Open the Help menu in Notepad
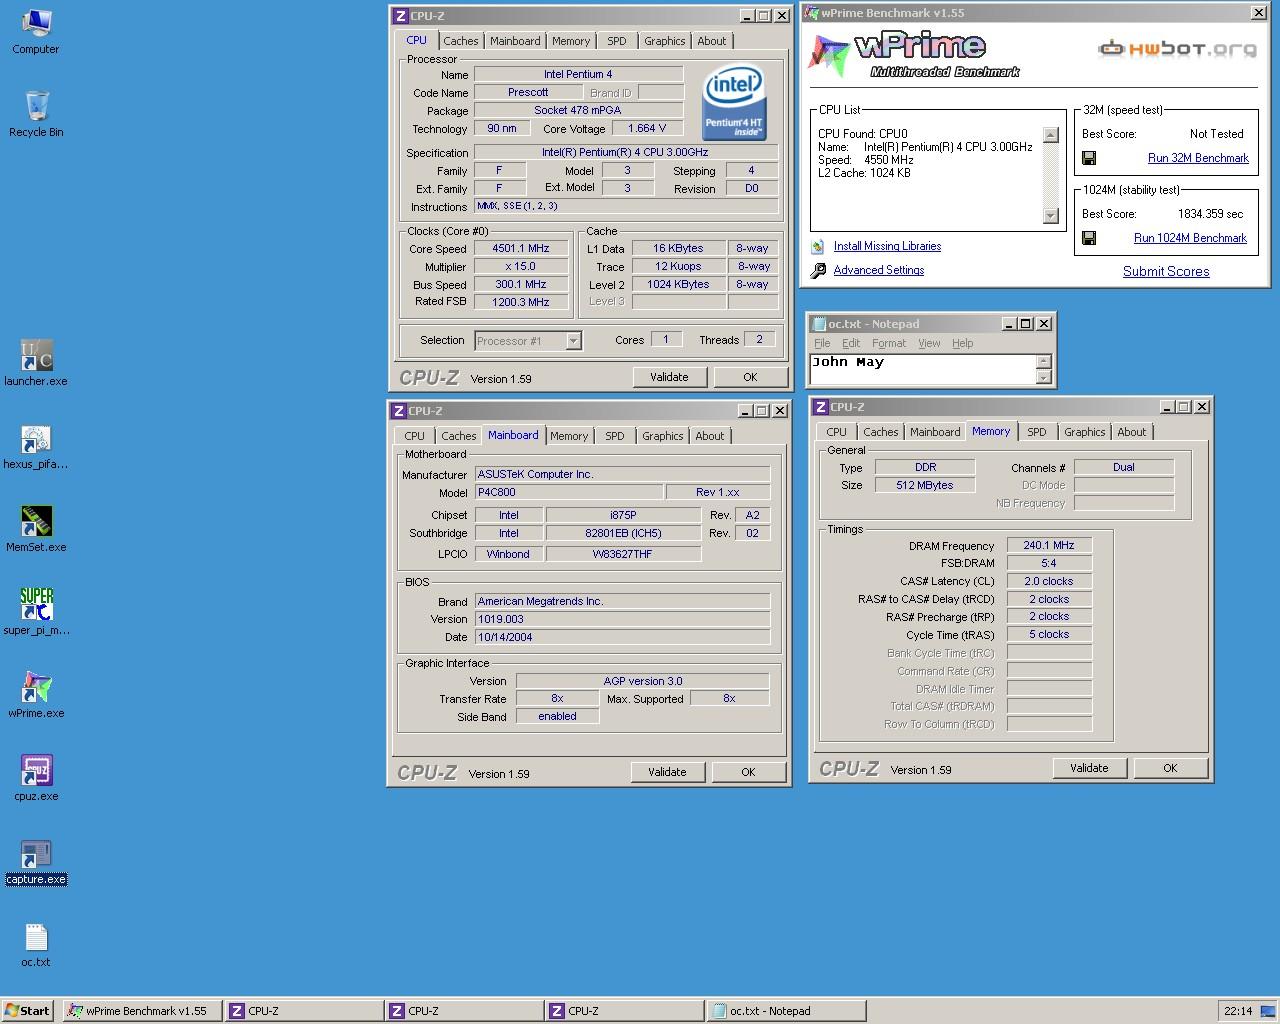 [x=962, y=343]
